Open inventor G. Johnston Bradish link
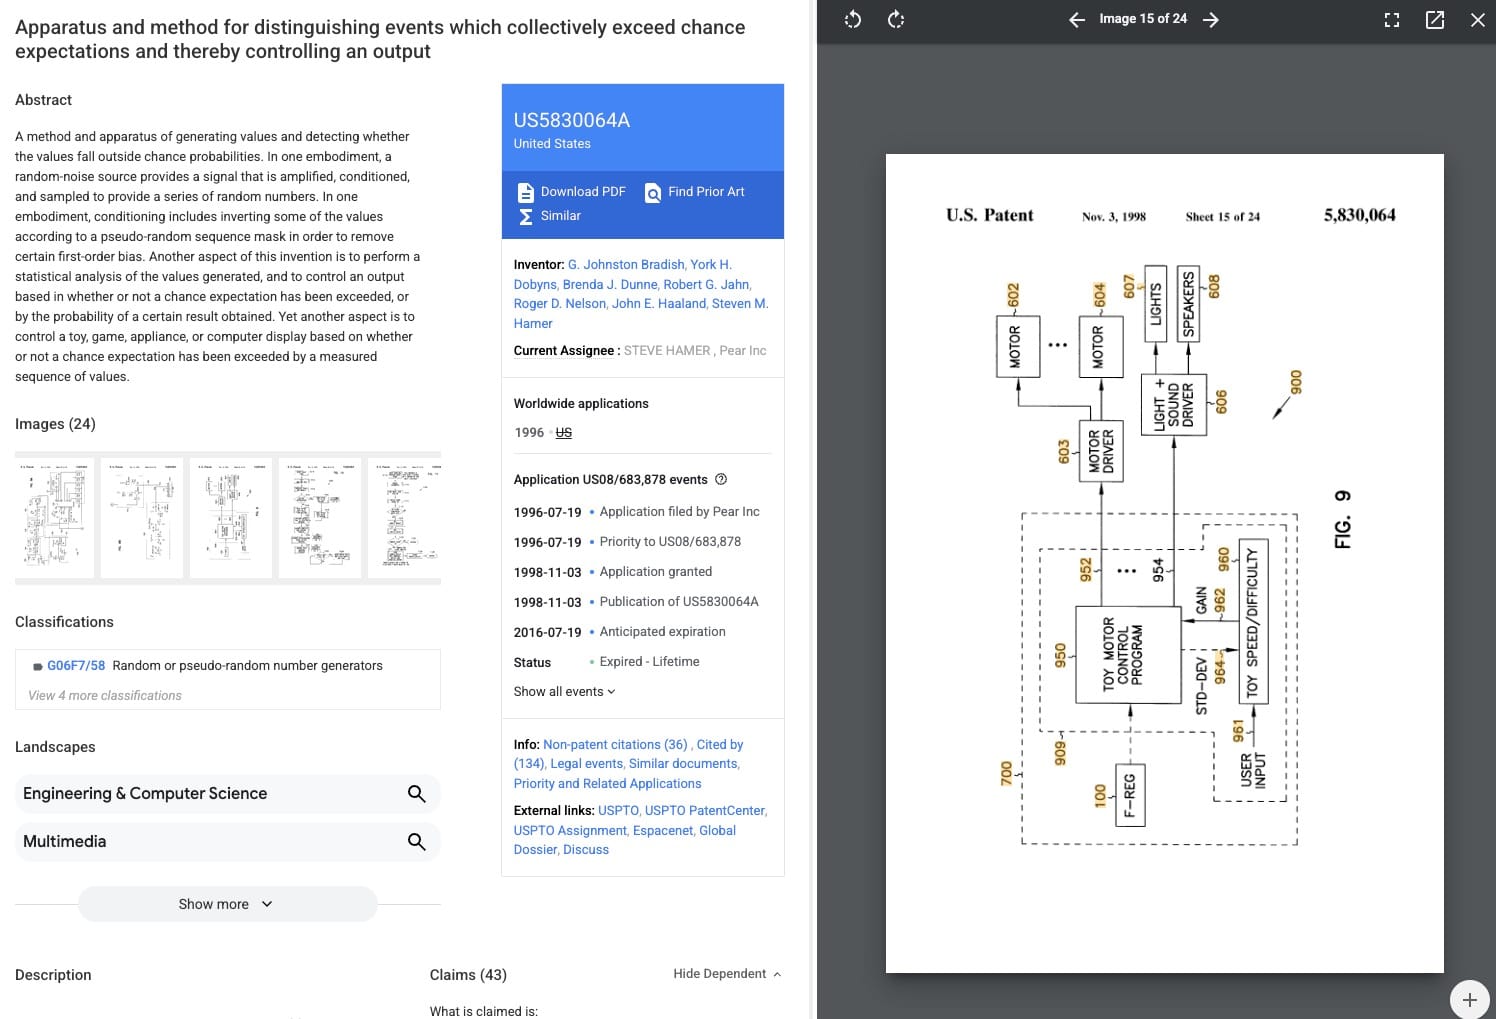The height and width of the screenshot is (1019, 1496). [x=626, y=264]
